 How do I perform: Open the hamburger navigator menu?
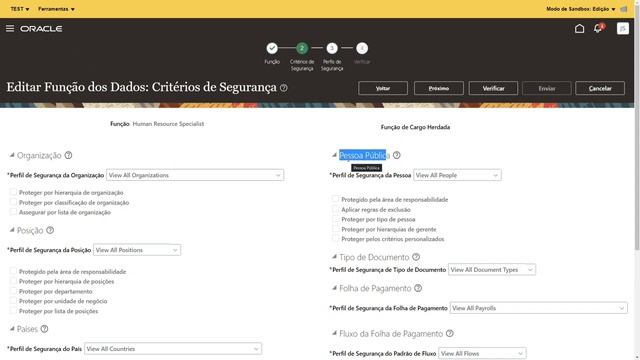point(10,28)
